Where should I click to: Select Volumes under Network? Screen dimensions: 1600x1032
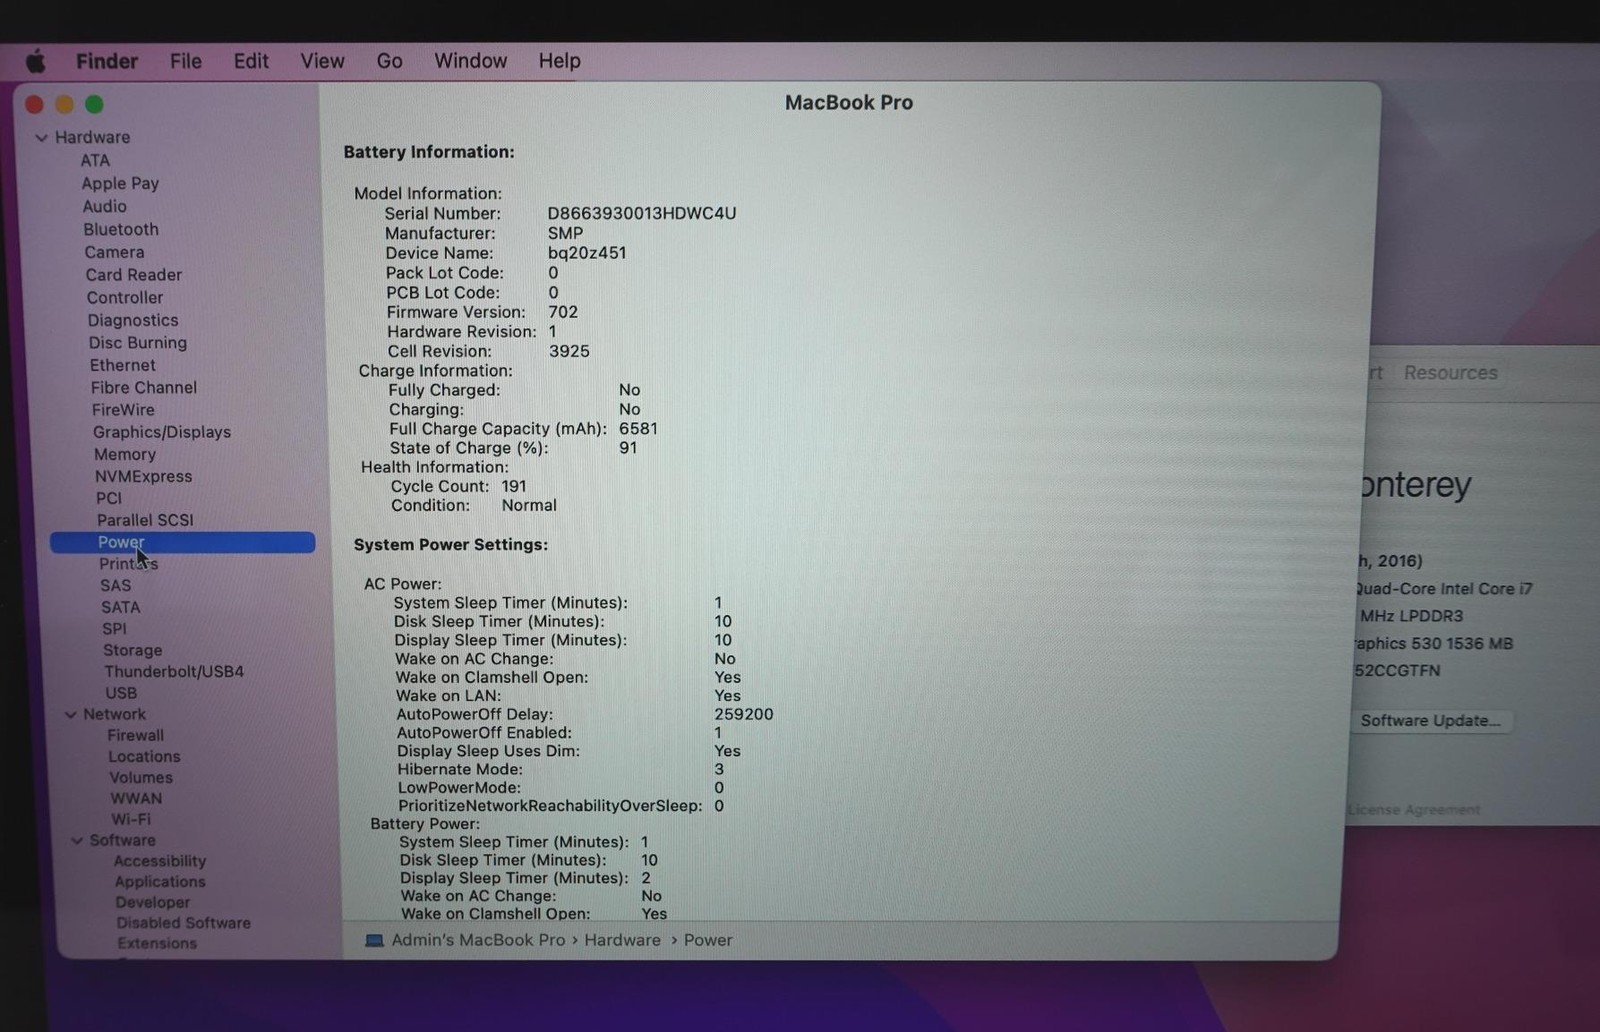tap(140, 778)
